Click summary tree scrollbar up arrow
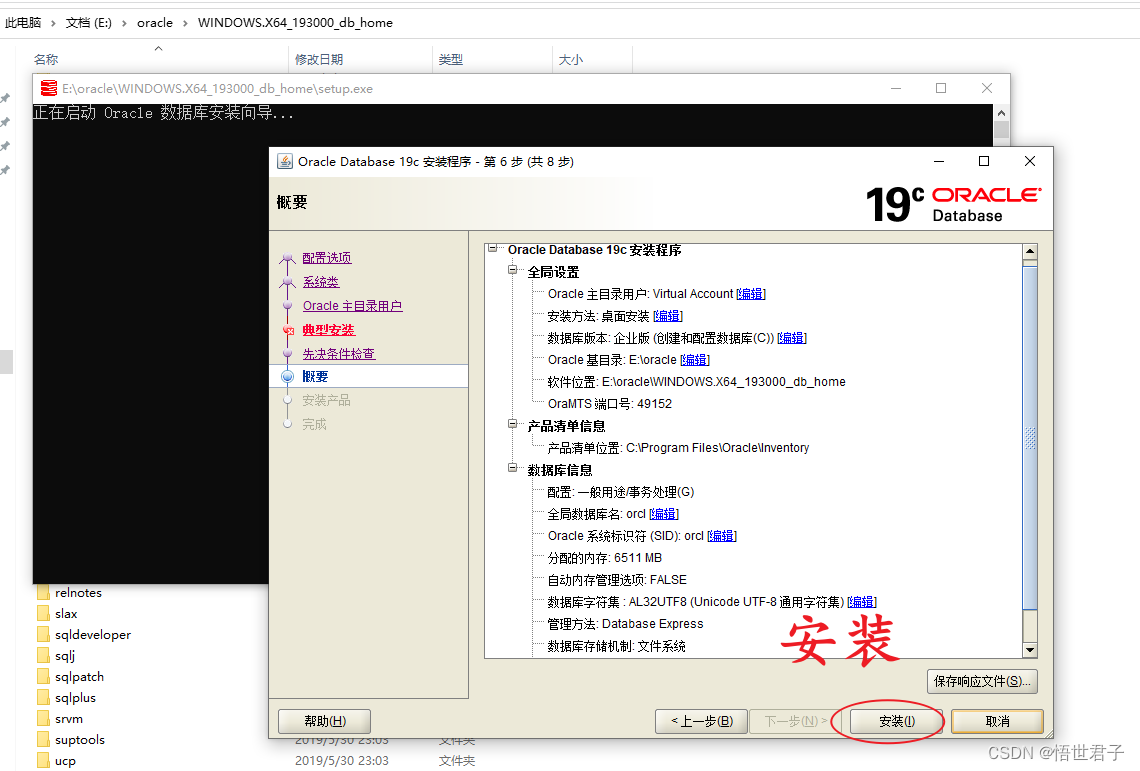 (1029, 252)
